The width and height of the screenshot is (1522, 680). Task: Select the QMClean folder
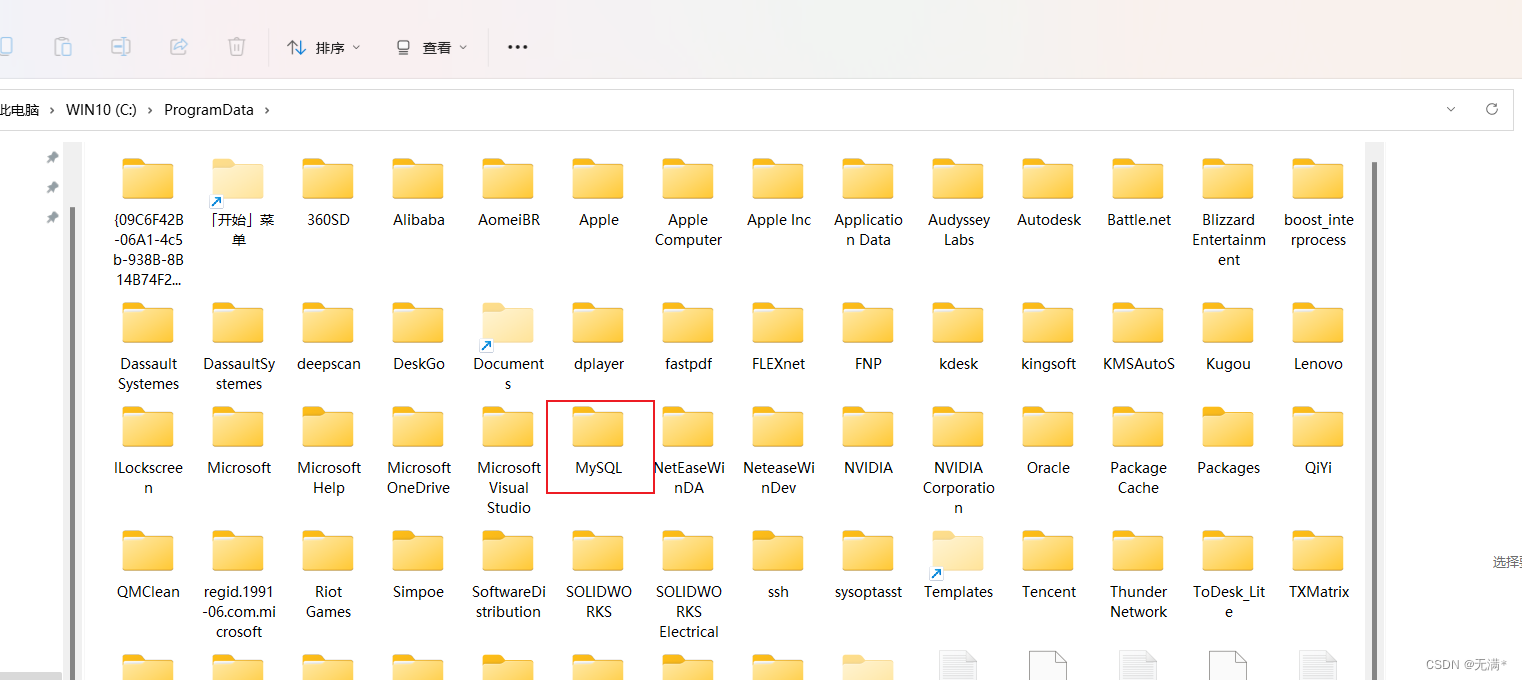click(148, 565)
